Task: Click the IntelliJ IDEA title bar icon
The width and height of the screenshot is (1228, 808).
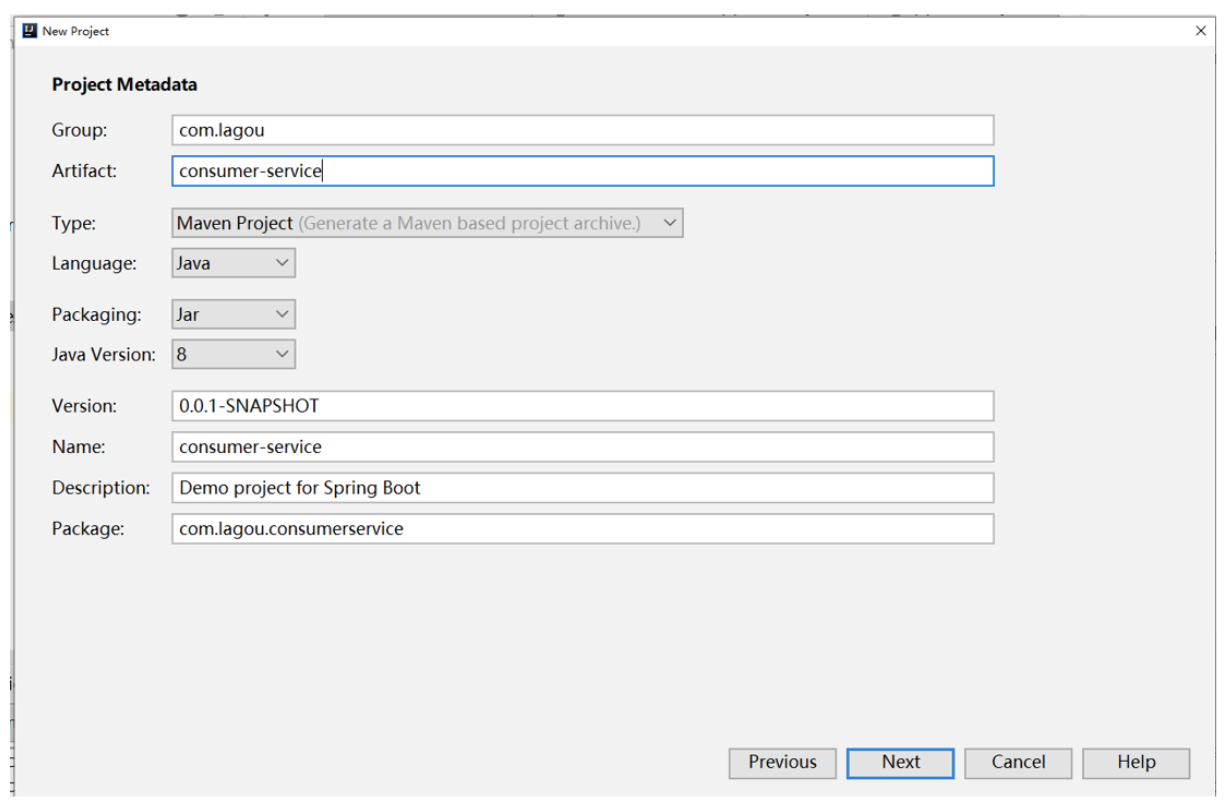Action: click(x=29, y=31)
